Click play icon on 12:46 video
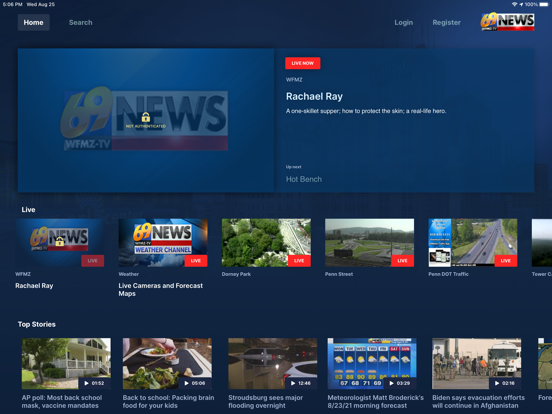 coord(293,383)
